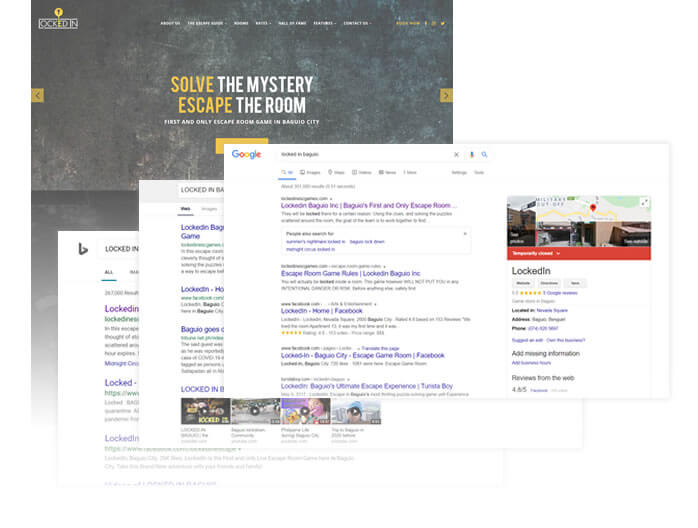This screenshot has width=698, height=528.
Task: Click the Google logo
Action: [246, 154]
